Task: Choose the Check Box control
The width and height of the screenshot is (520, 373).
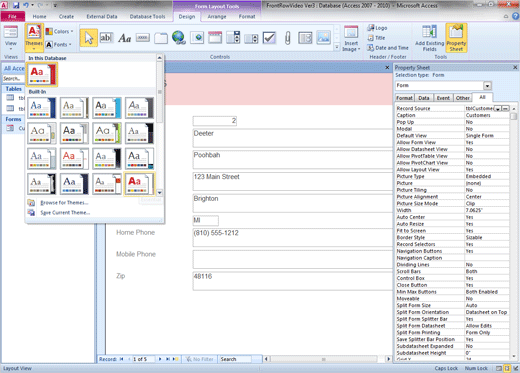Action: tap(269, 38)
